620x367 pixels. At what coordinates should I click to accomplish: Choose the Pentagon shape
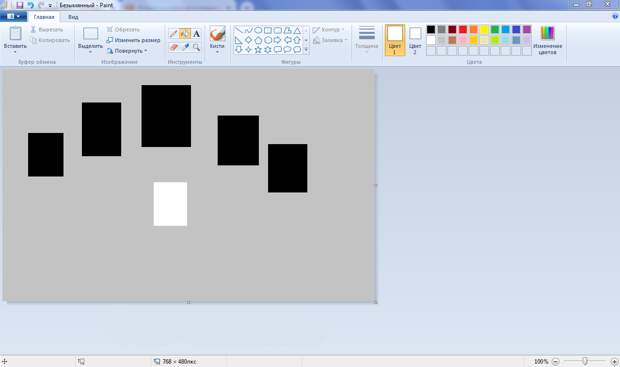pos(258,40)
